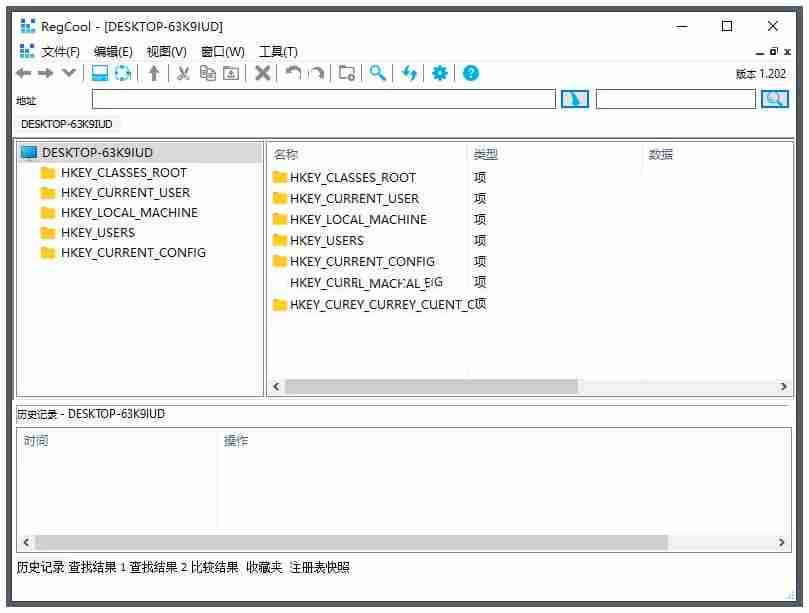Switch to the 历史记录 bottom tab
Screen dimensions: 809x613
[x=40, y=568]
